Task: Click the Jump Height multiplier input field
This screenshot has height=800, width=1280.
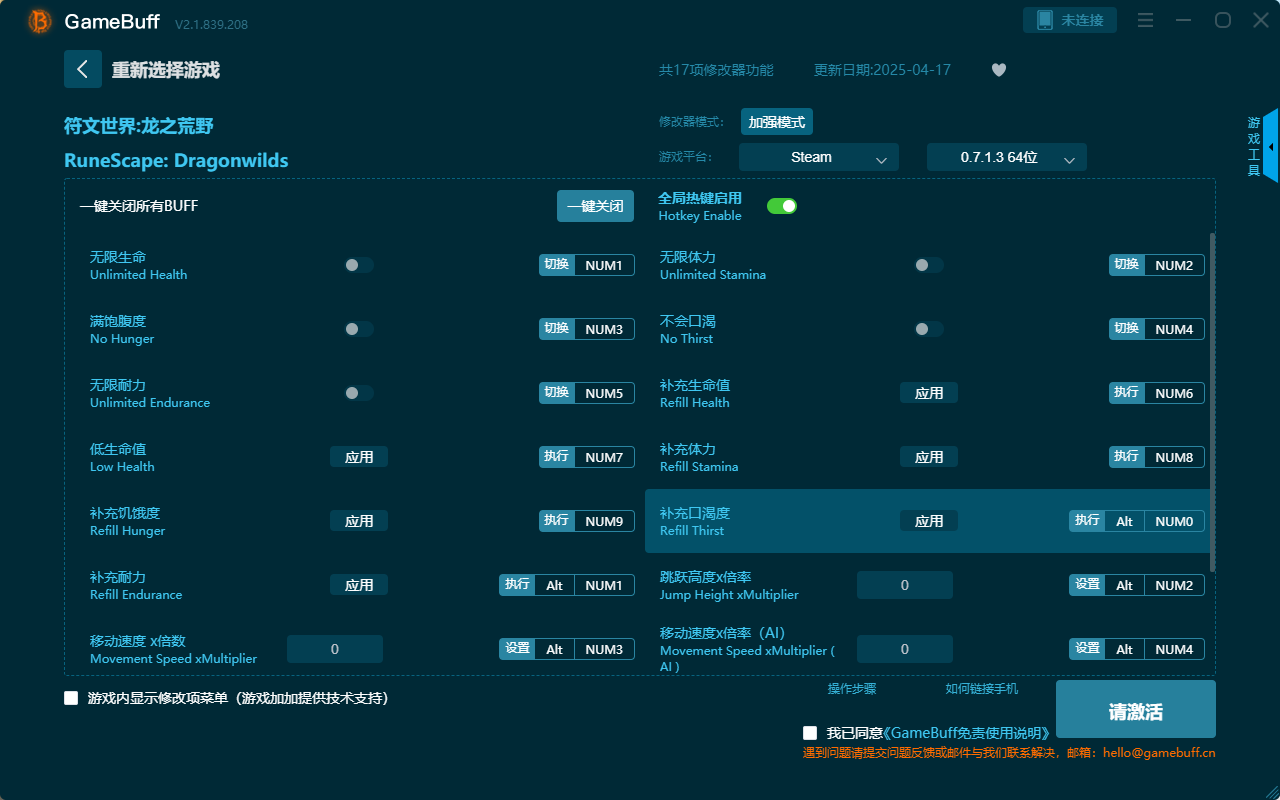Action: [x=904, y=584]
